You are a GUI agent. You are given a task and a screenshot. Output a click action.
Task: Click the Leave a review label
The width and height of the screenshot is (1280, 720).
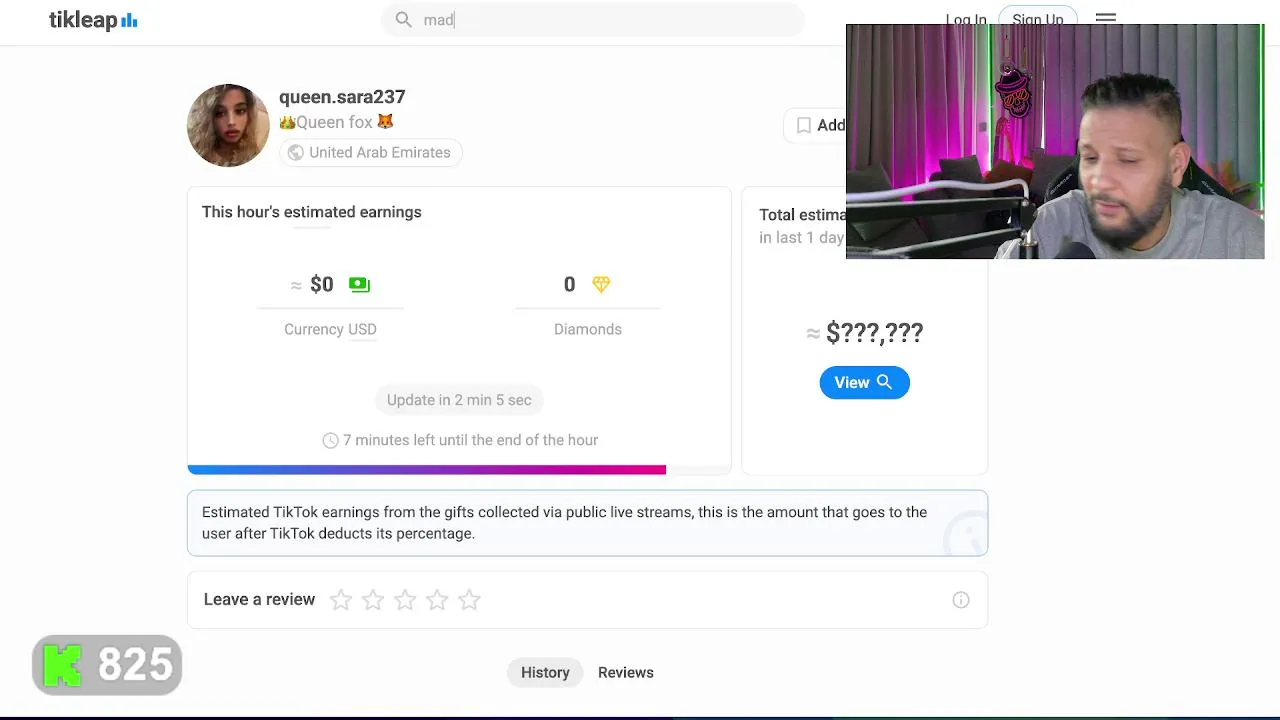259,599
